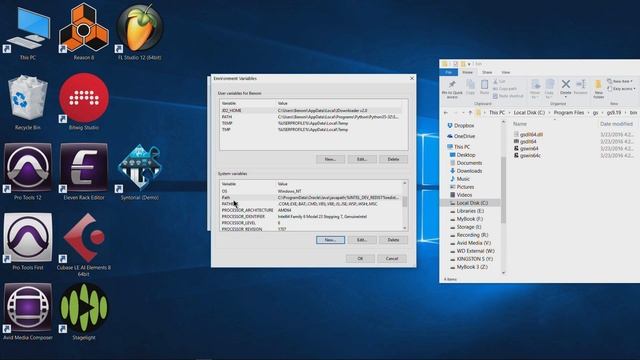Go up one level with Explorer's Up arrow
This screenshot has width=640, height=360.
pyautogui.click(x=470, y=113)
